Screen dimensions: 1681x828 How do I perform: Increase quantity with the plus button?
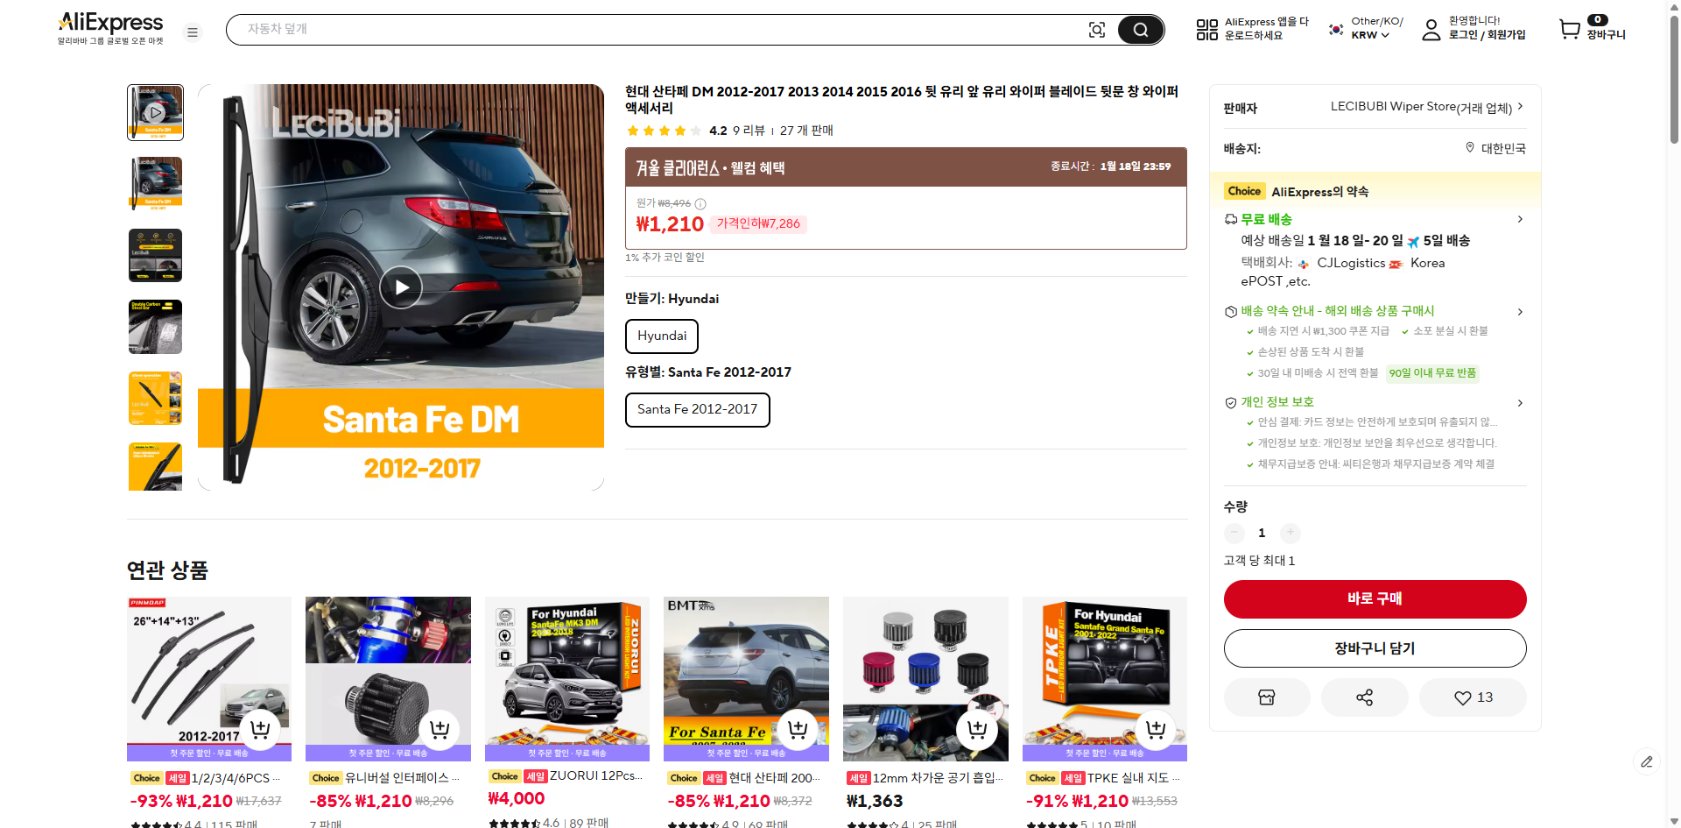click(1290, 533)
